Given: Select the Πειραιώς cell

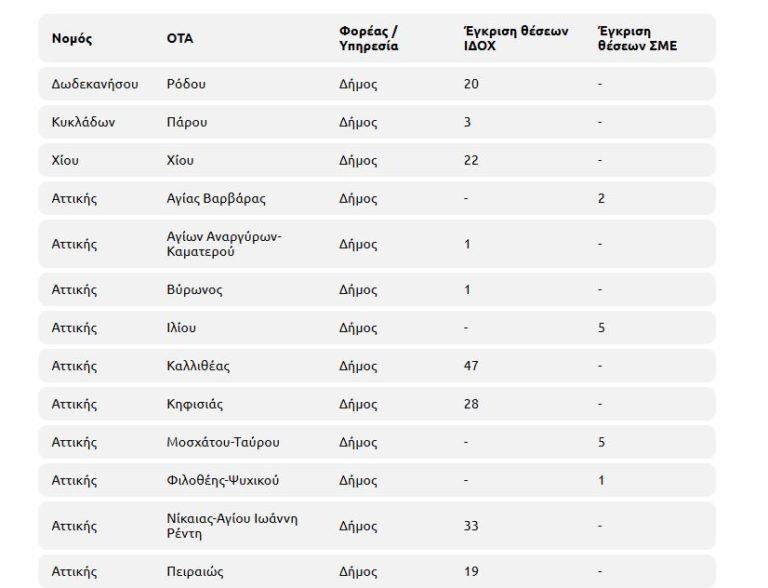Looking at the screenshot, I should 195,572.
